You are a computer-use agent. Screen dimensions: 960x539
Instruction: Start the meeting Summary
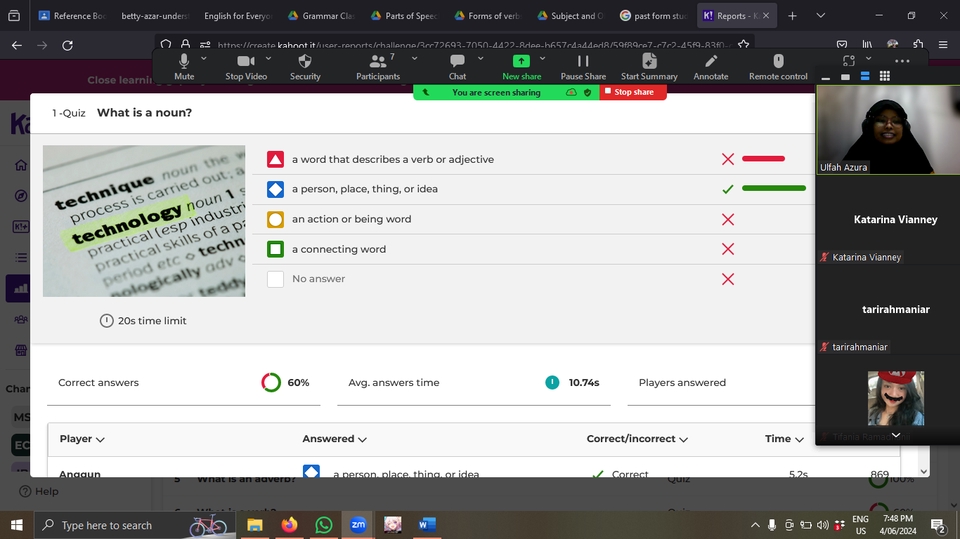tap(649, 67)
